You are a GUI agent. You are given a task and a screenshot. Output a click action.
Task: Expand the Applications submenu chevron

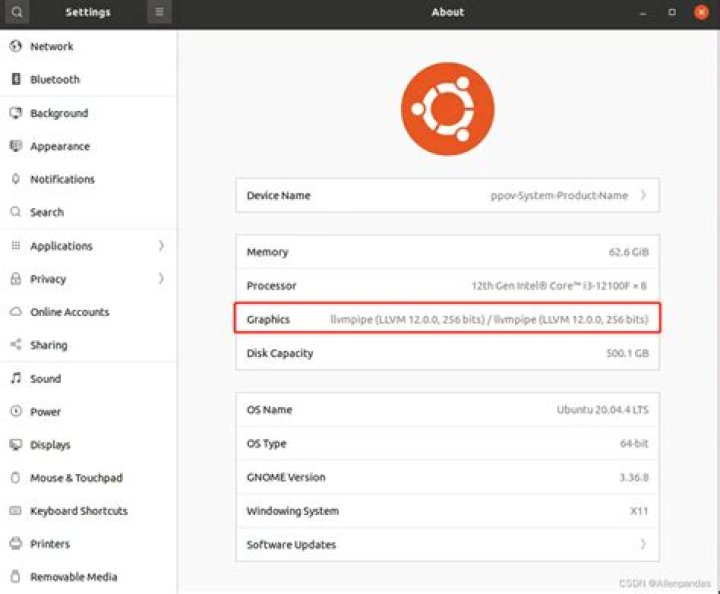(161, 246)
